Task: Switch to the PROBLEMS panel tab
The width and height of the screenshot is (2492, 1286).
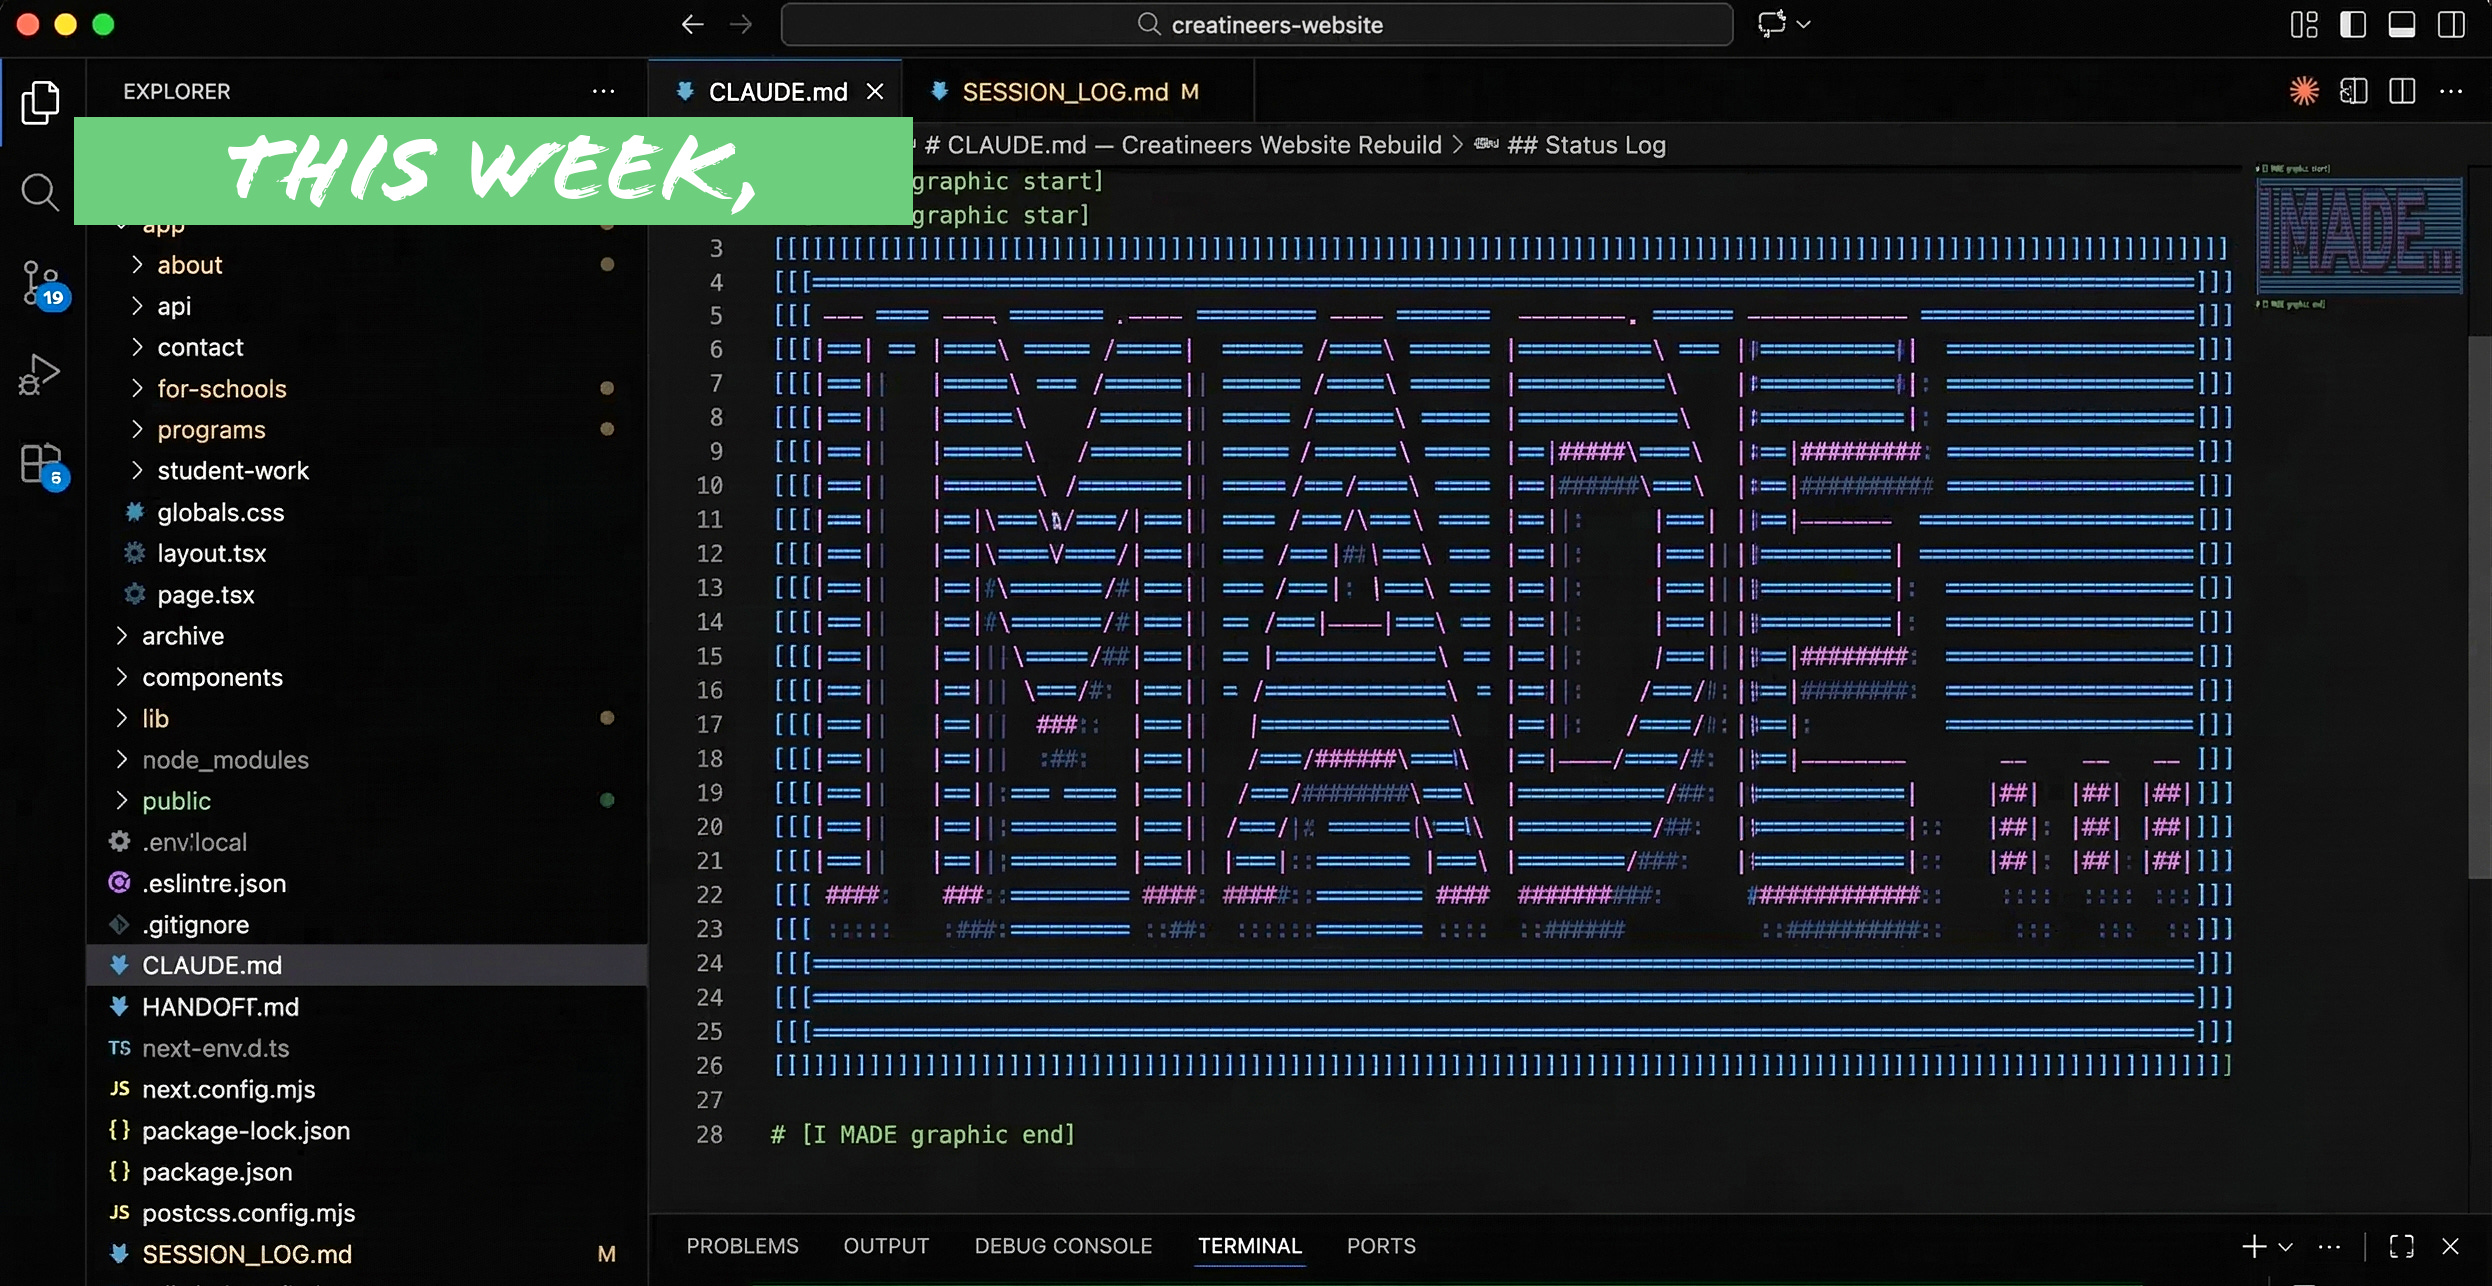Action: (x=742, y=1246)
